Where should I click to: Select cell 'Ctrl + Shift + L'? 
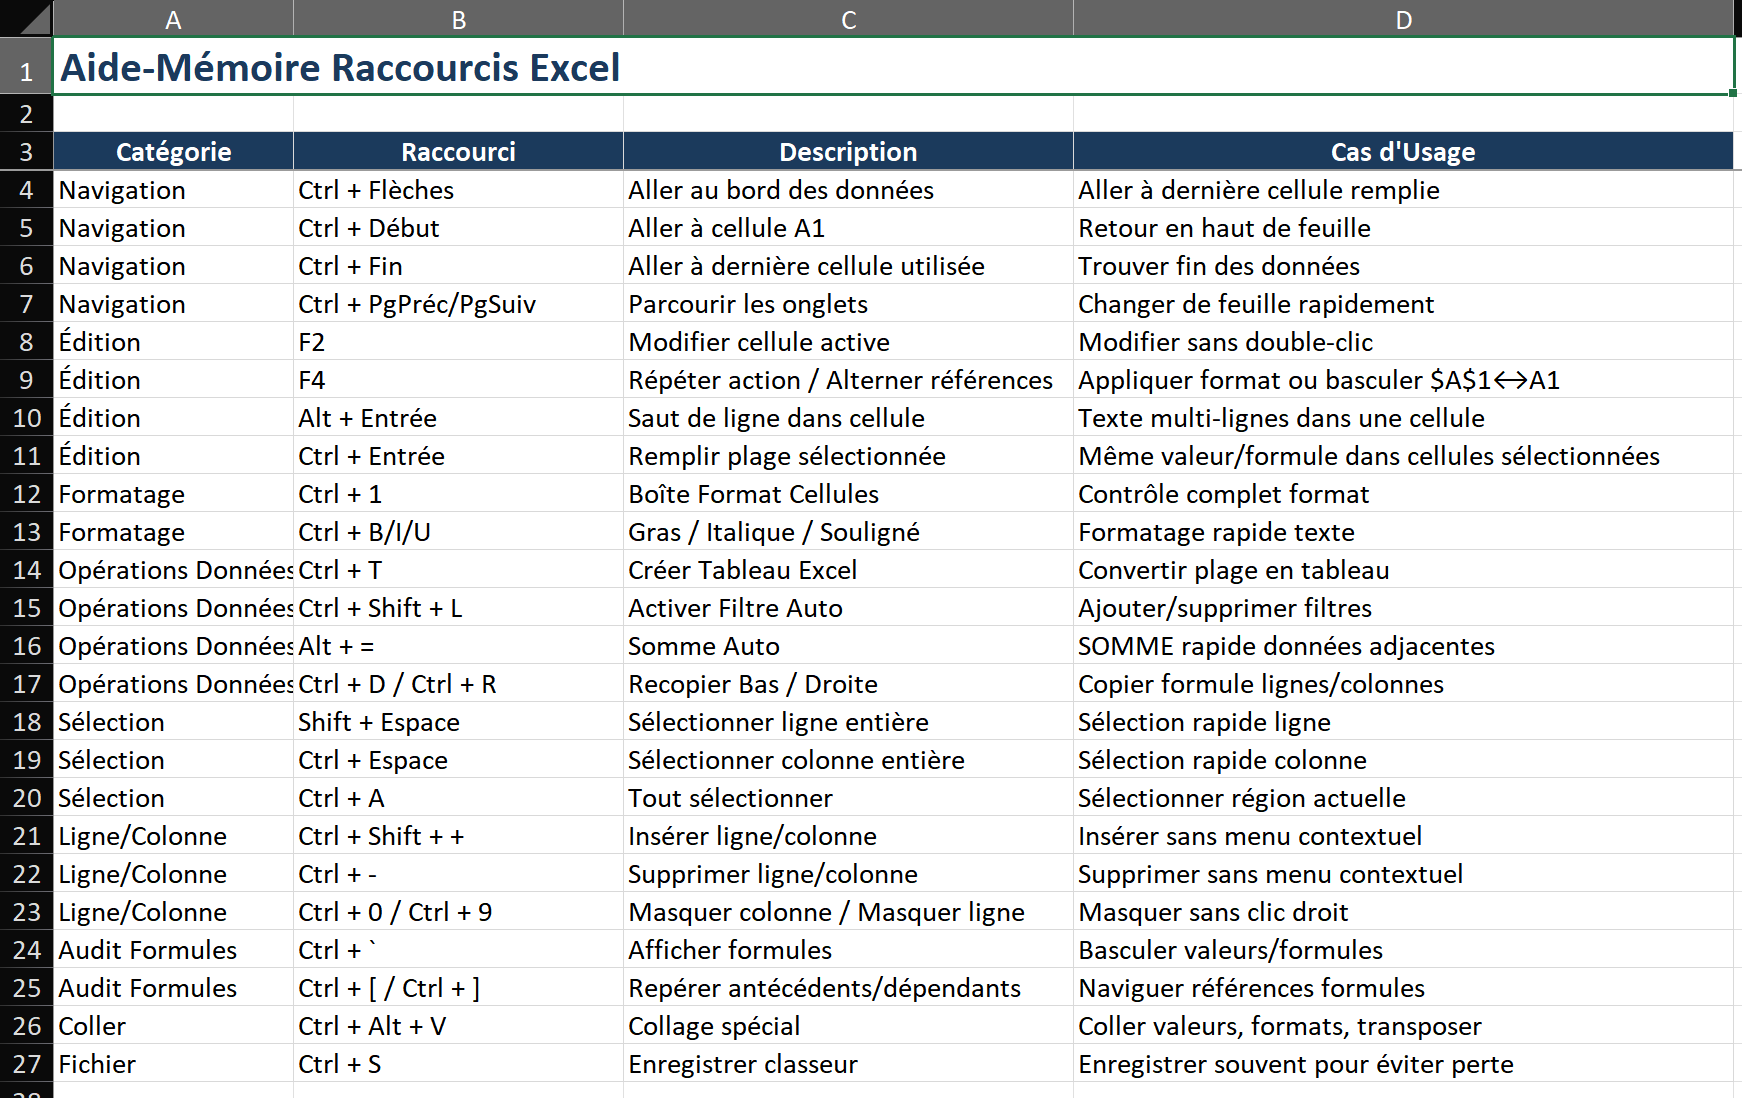coord(458,608)
